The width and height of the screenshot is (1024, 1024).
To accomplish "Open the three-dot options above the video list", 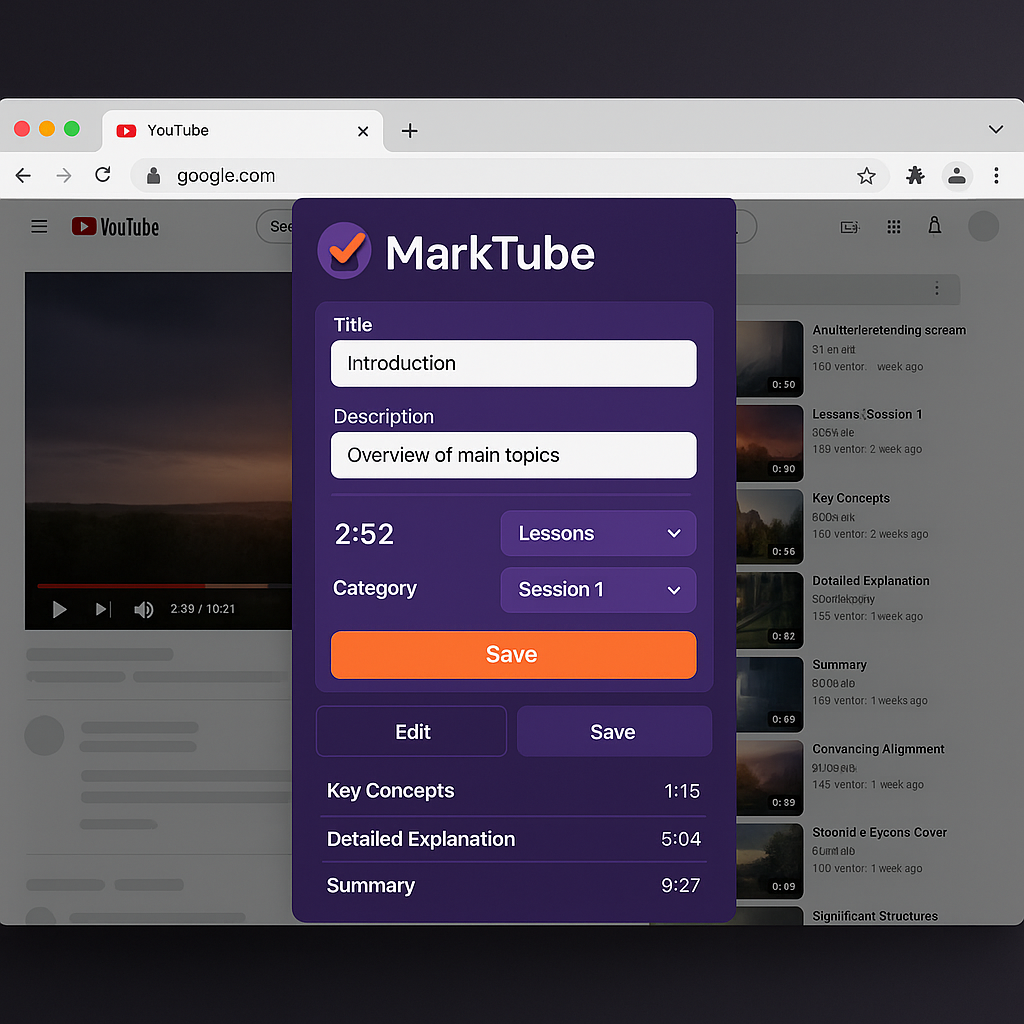I will pos(936,289).
